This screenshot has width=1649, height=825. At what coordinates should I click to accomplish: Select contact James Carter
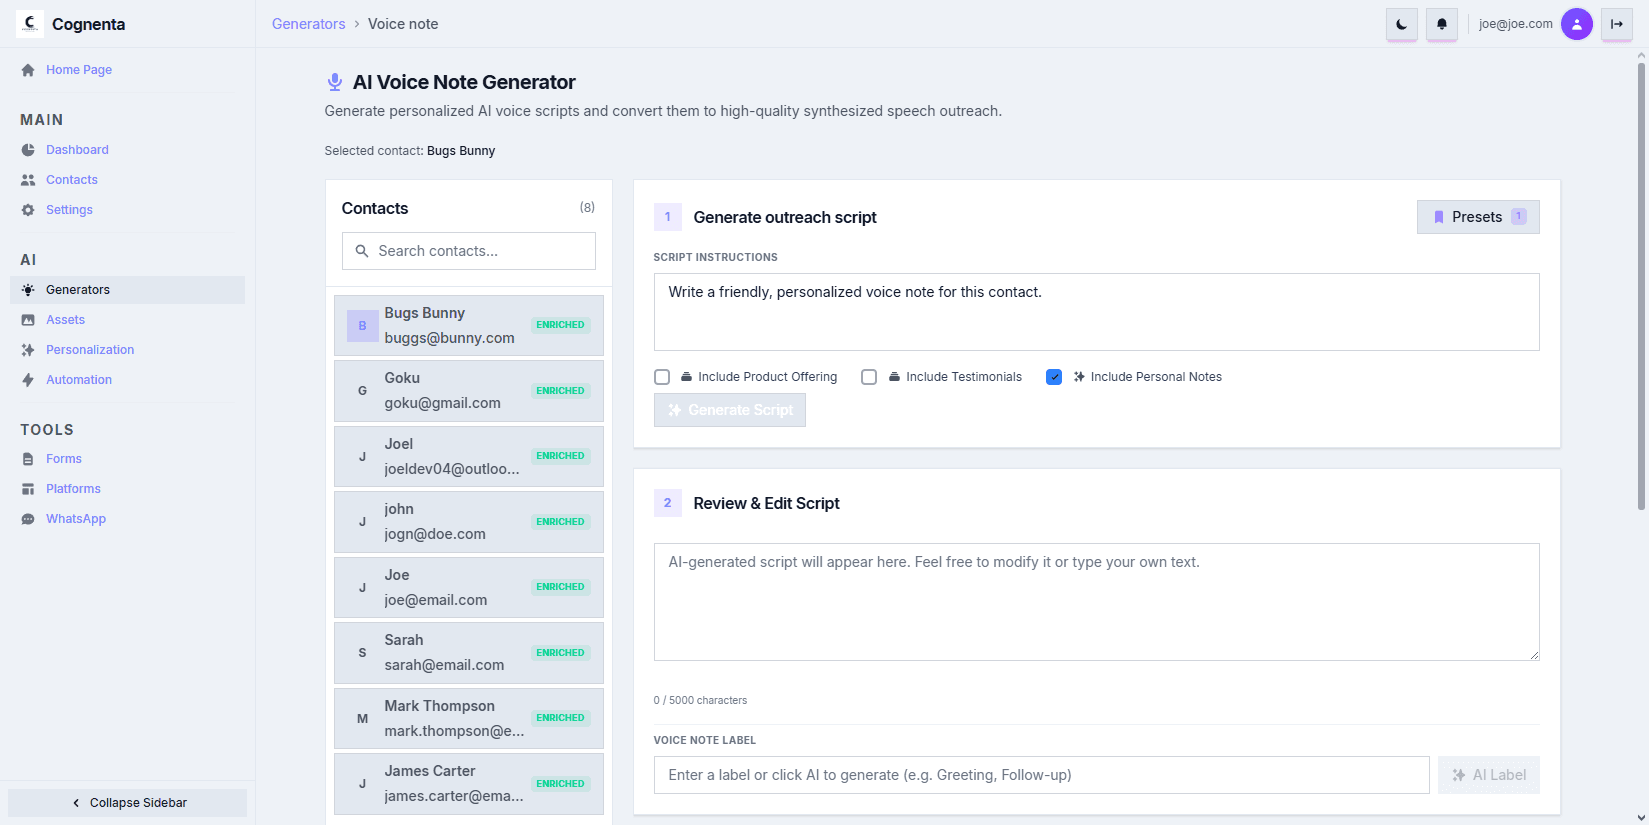coord(469,784)
